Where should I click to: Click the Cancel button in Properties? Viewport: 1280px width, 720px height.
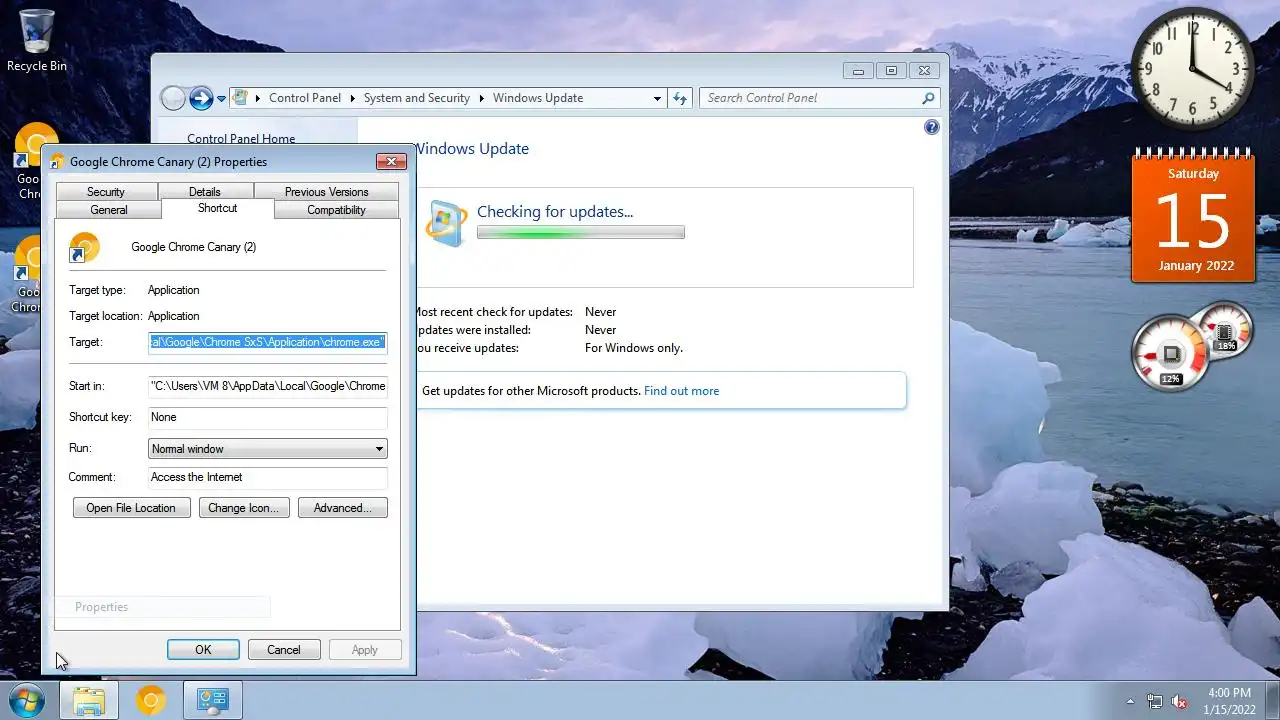pos(284,650)
